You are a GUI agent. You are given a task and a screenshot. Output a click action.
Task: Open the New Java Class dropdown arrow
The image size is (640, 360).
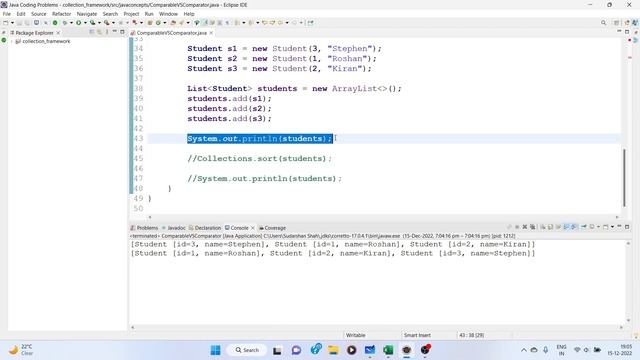point(164,23)
